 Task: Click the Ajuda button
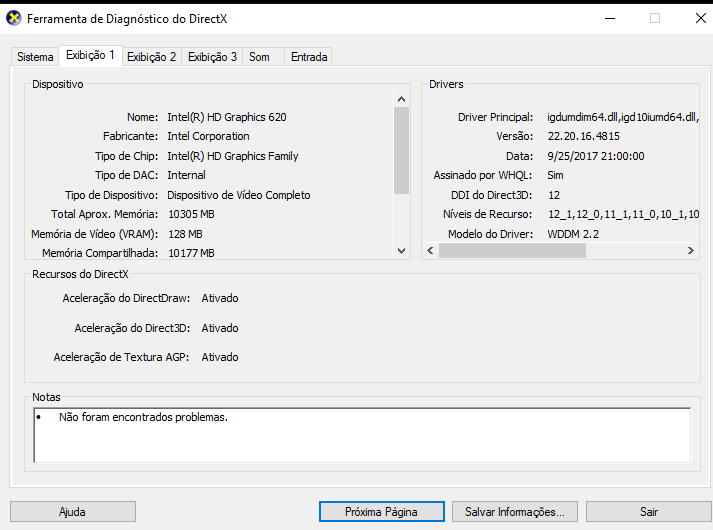[72, 511]
